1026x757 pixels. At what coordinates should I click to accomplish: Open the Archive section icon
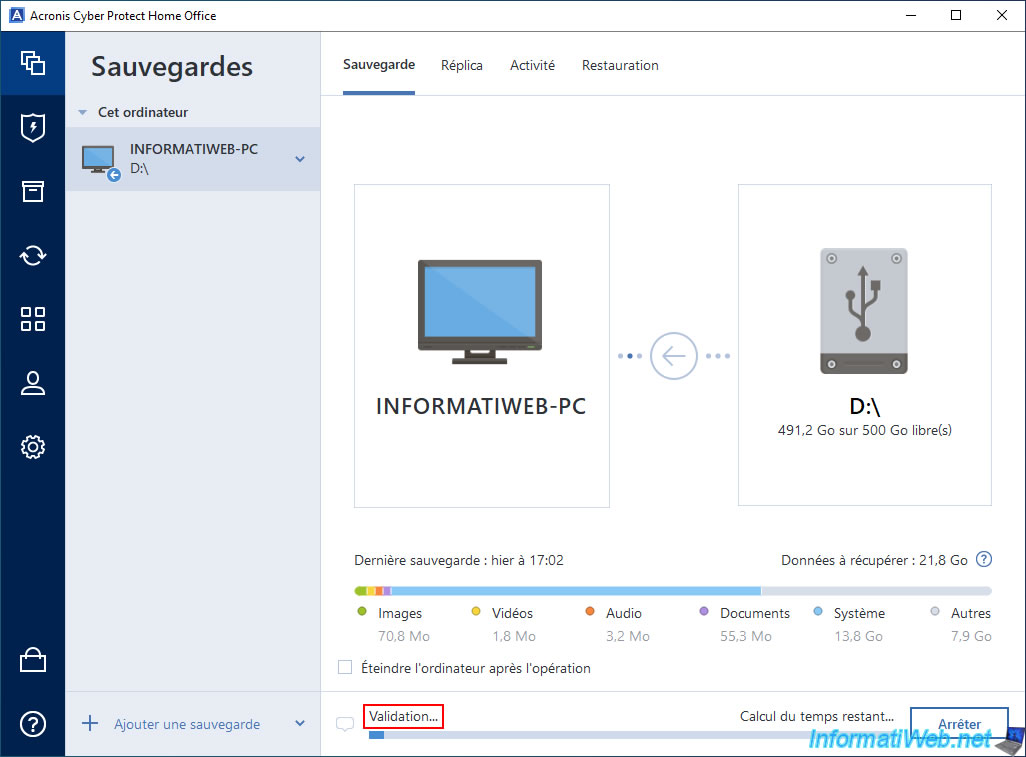tap(33, 192)
